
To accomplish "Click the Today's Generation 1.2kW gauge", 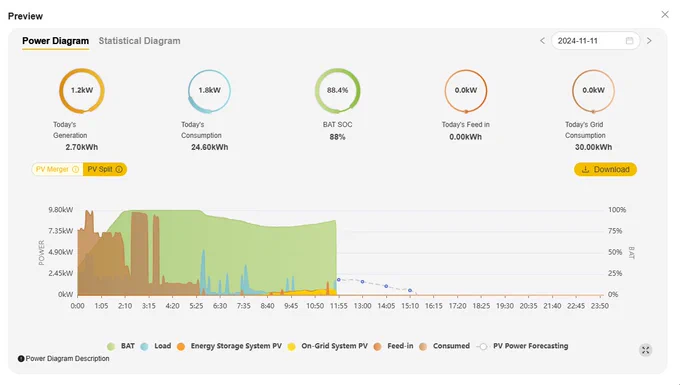I will pyautogui.click(x=82, y=90).
